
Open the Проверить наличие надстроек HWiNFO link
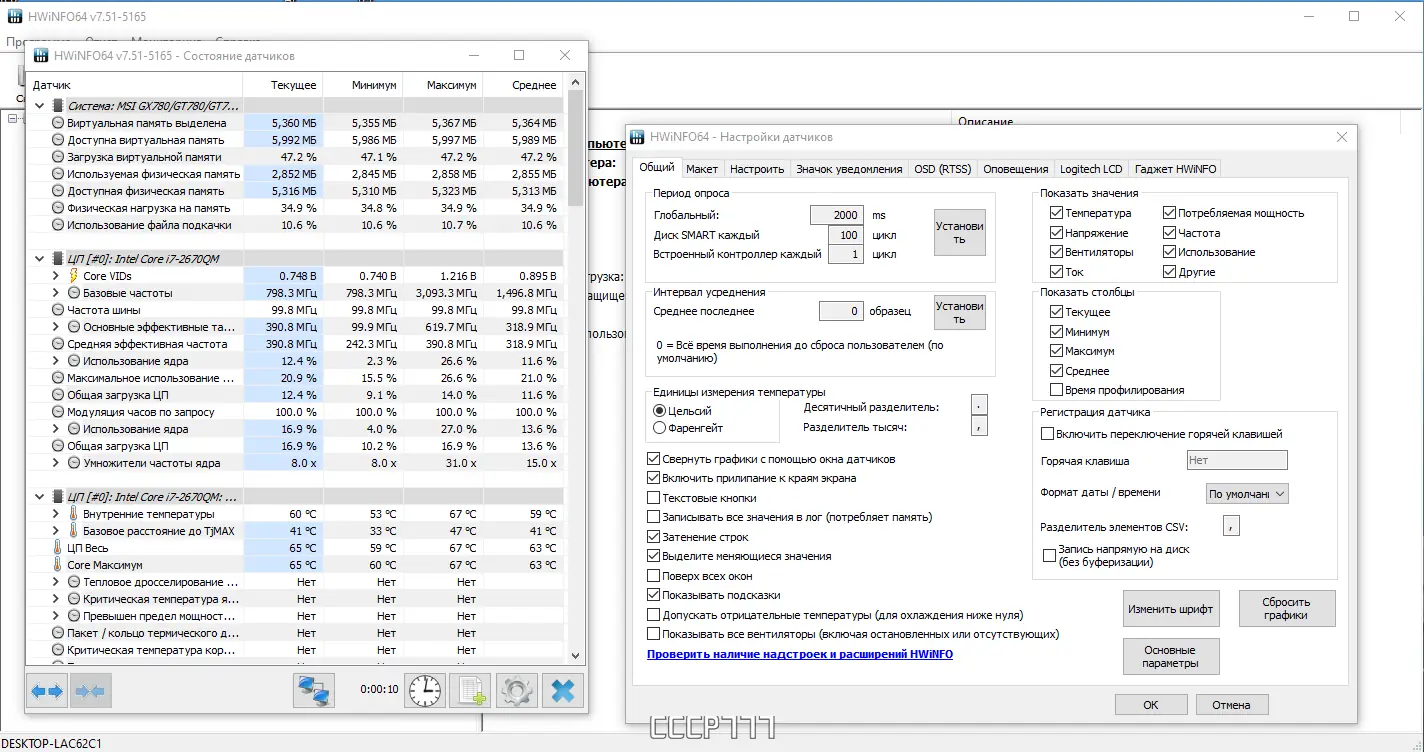pyautogui.click(x=800, y=654)
